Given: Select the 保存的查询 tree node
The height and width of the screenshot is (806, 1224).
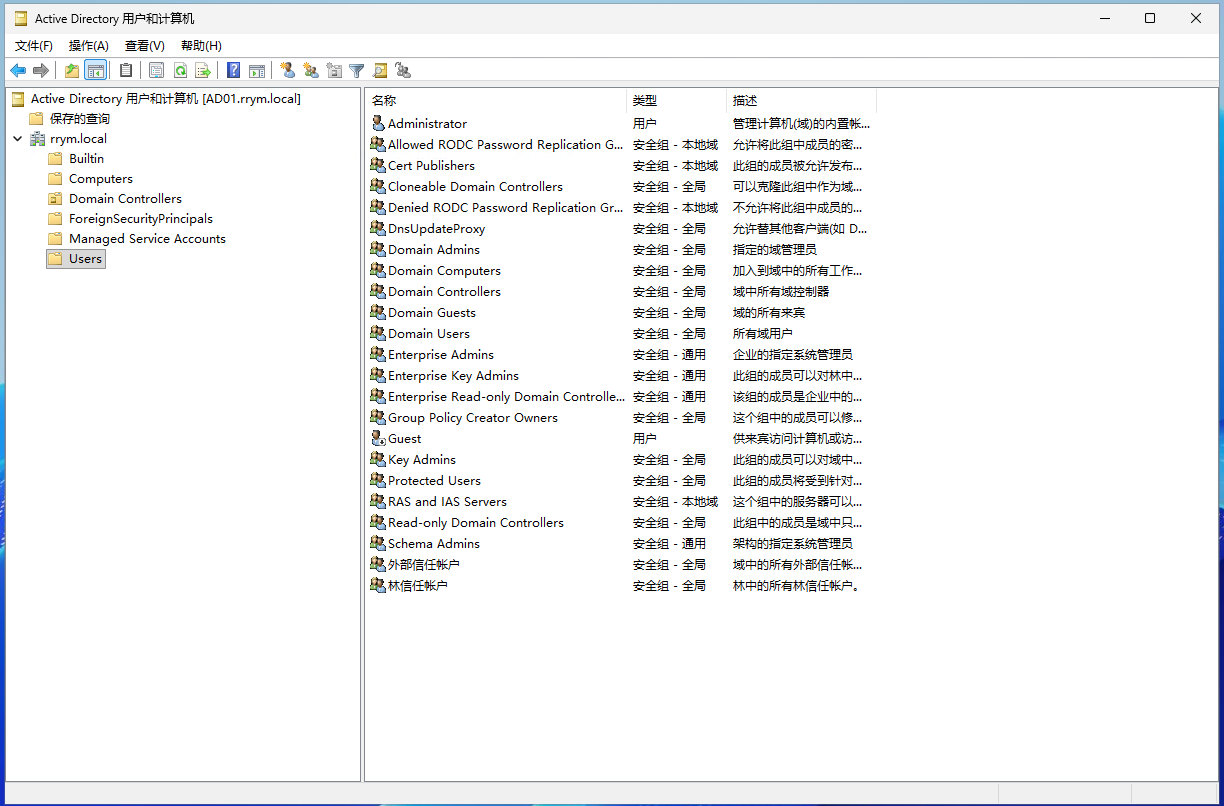Looking at the screenshot, I should pyautogui.click(x=80, y=119).
